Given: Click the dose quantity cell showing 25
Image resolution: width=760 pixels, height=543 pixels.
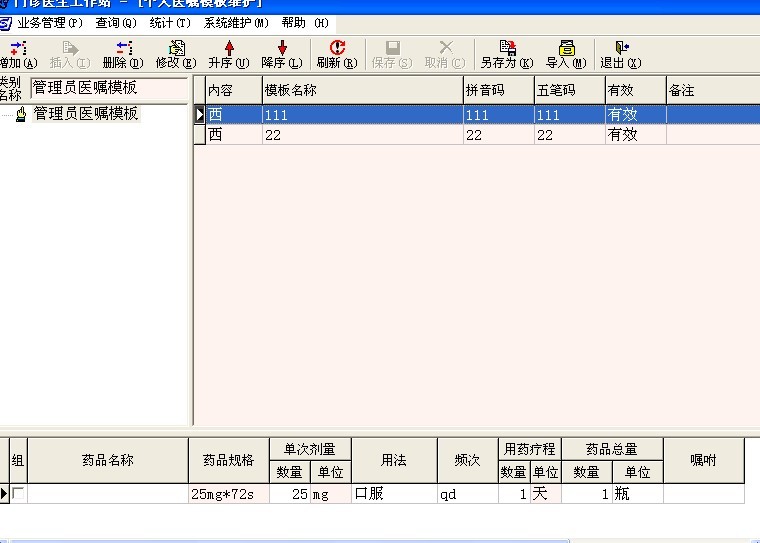Looking at the screenshot, I should click(290, 494).
